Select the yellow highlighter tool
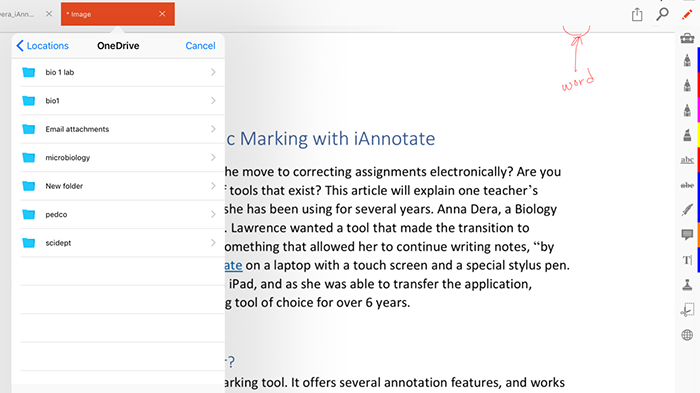 click(687, 134)
